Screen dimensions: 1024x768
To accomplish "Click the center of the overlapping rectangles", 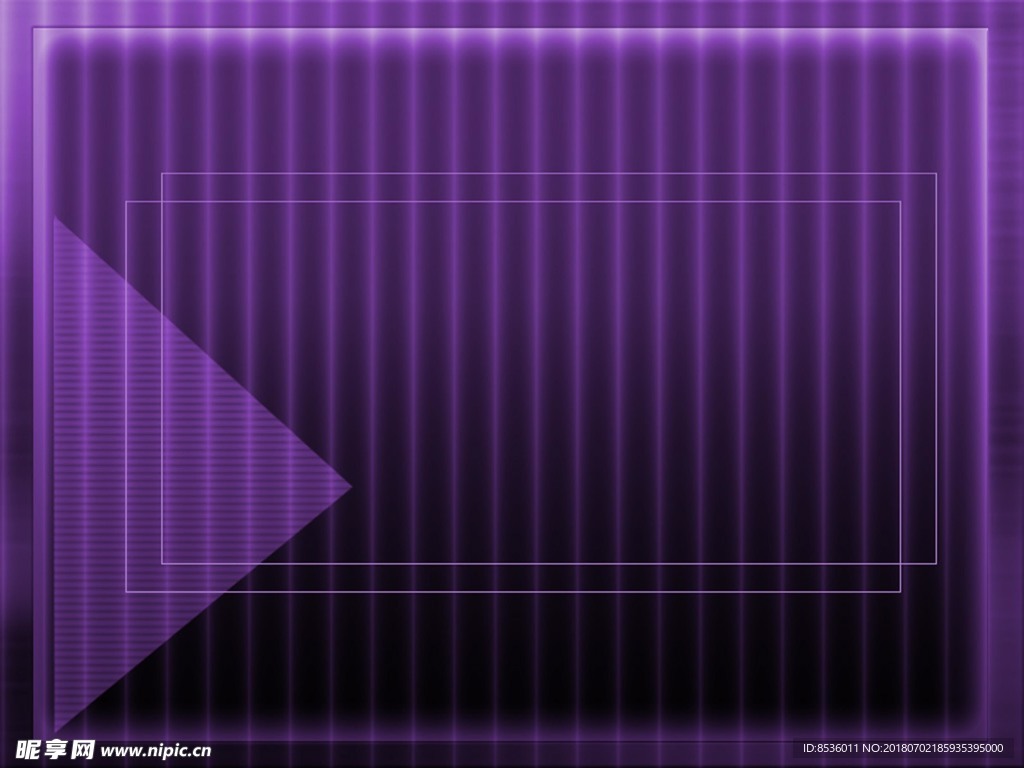I will click(x=531, y=383).
